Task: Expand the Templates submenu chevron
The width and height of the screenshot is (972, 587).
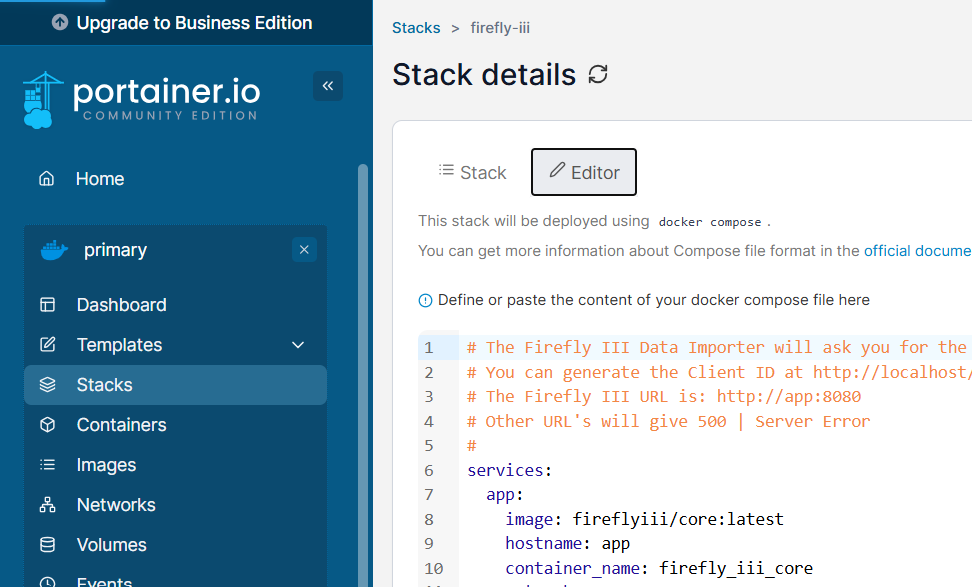Action: tap(298, 345)
